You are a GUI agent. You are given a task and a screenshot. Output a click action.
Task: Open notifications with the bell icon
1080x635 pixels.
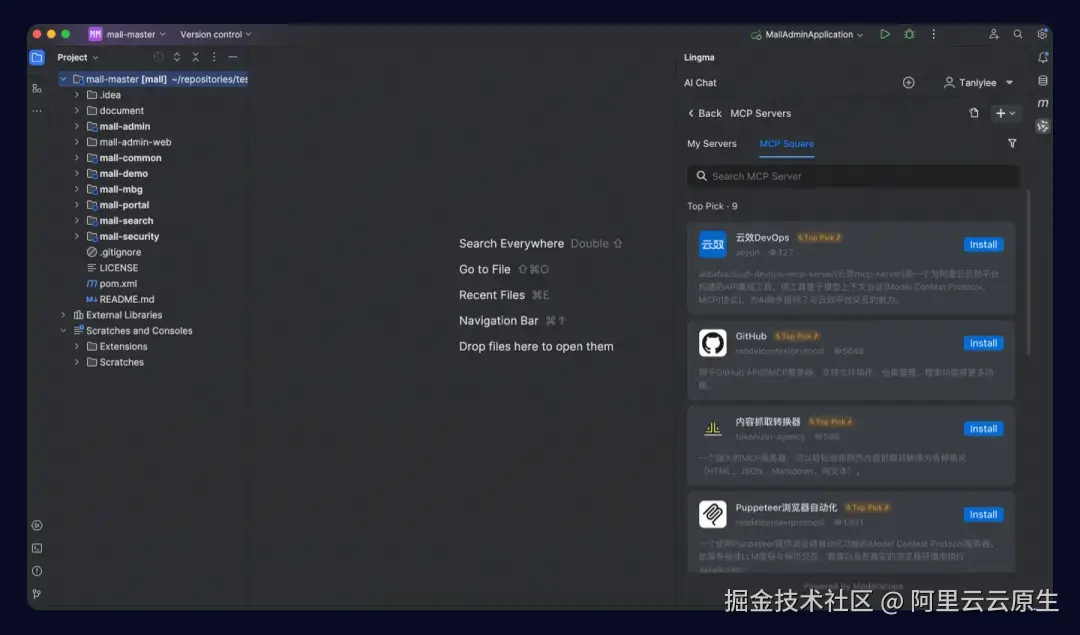(x=1043, y=58)
